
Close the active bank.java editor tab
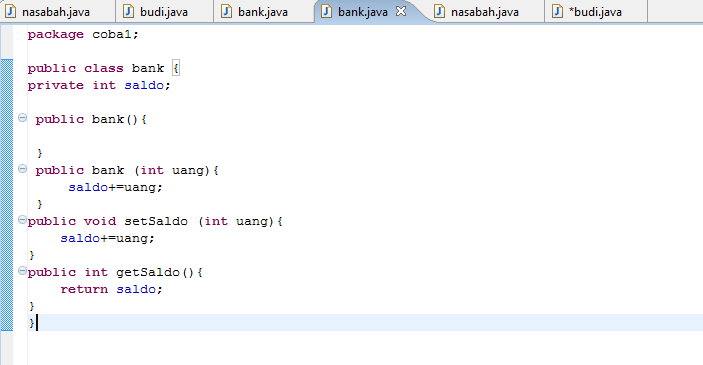coord(401,11)
